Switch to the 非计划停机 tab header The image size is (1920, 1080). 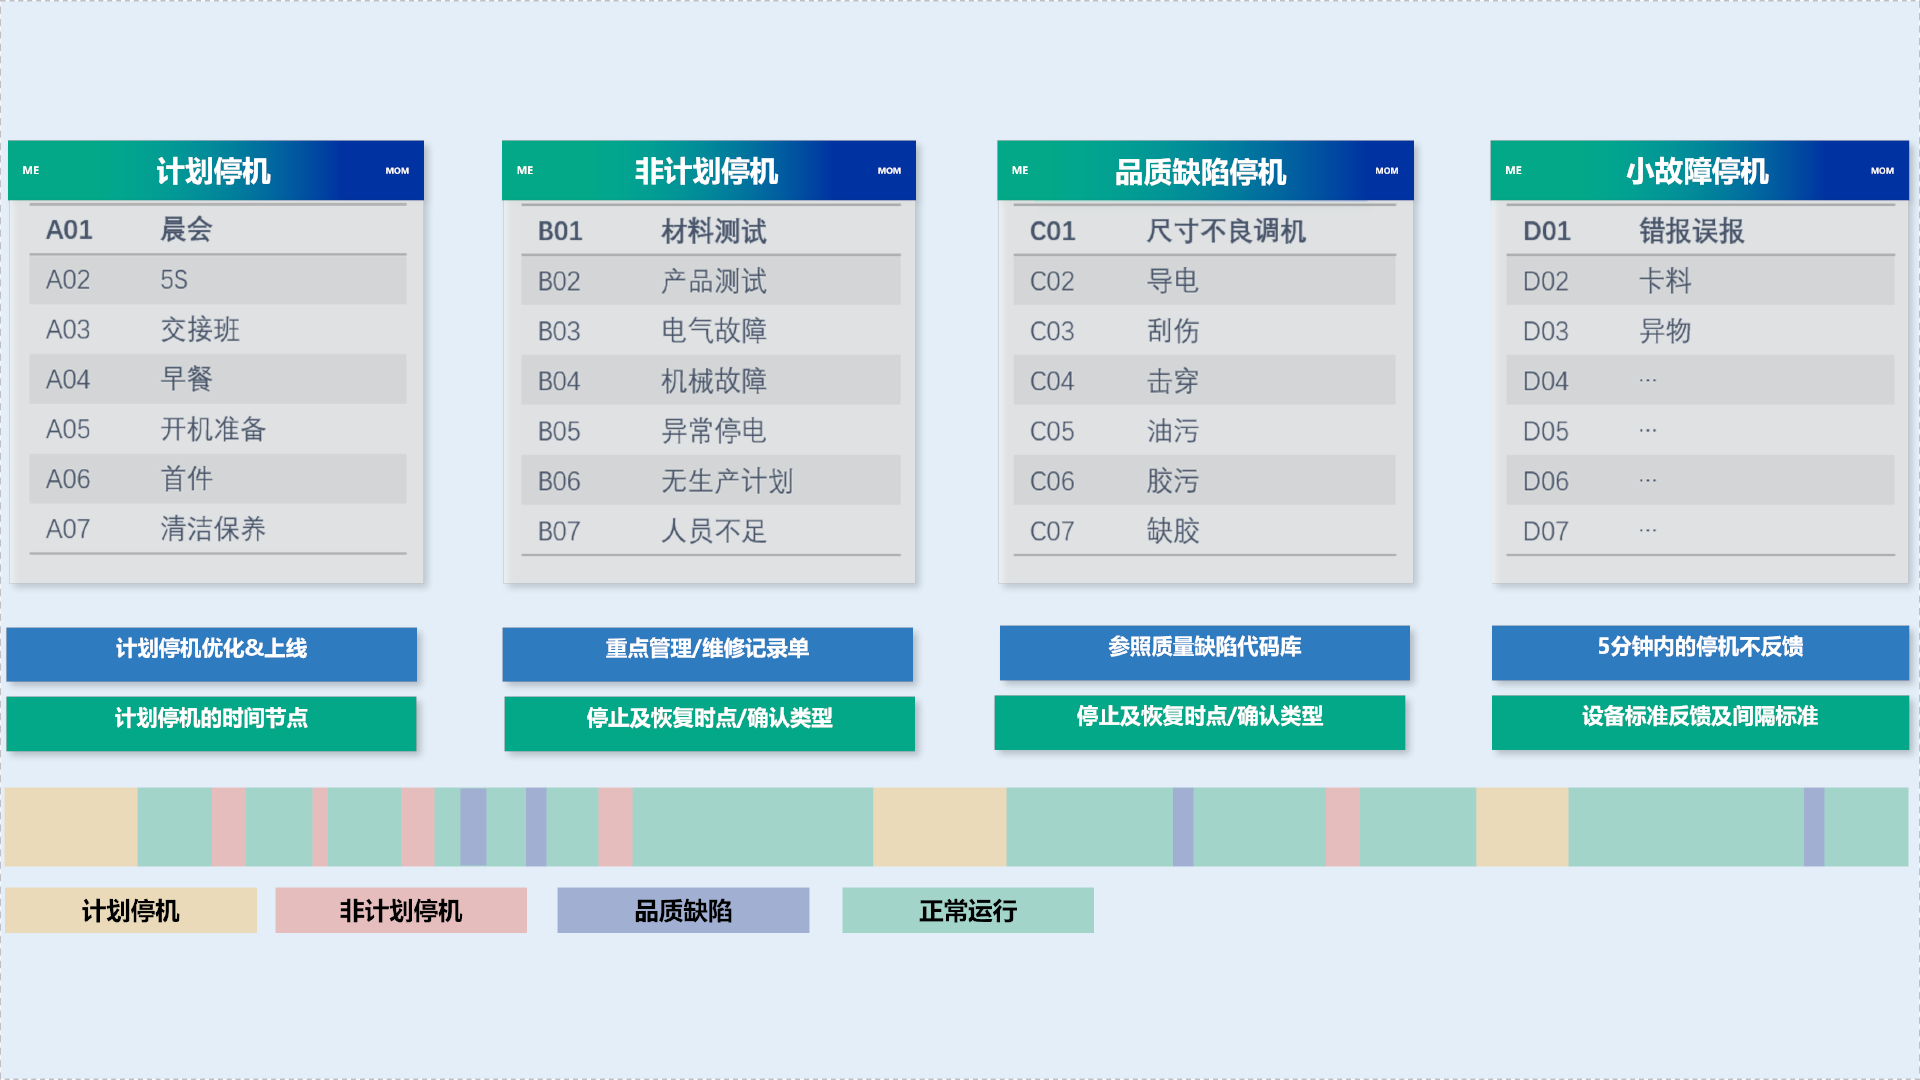coord(709,170)
